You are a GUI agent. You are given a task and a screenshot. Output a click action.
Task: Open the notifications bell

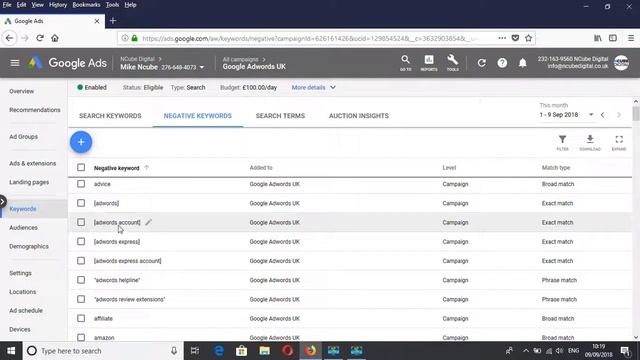click(522, 63)
